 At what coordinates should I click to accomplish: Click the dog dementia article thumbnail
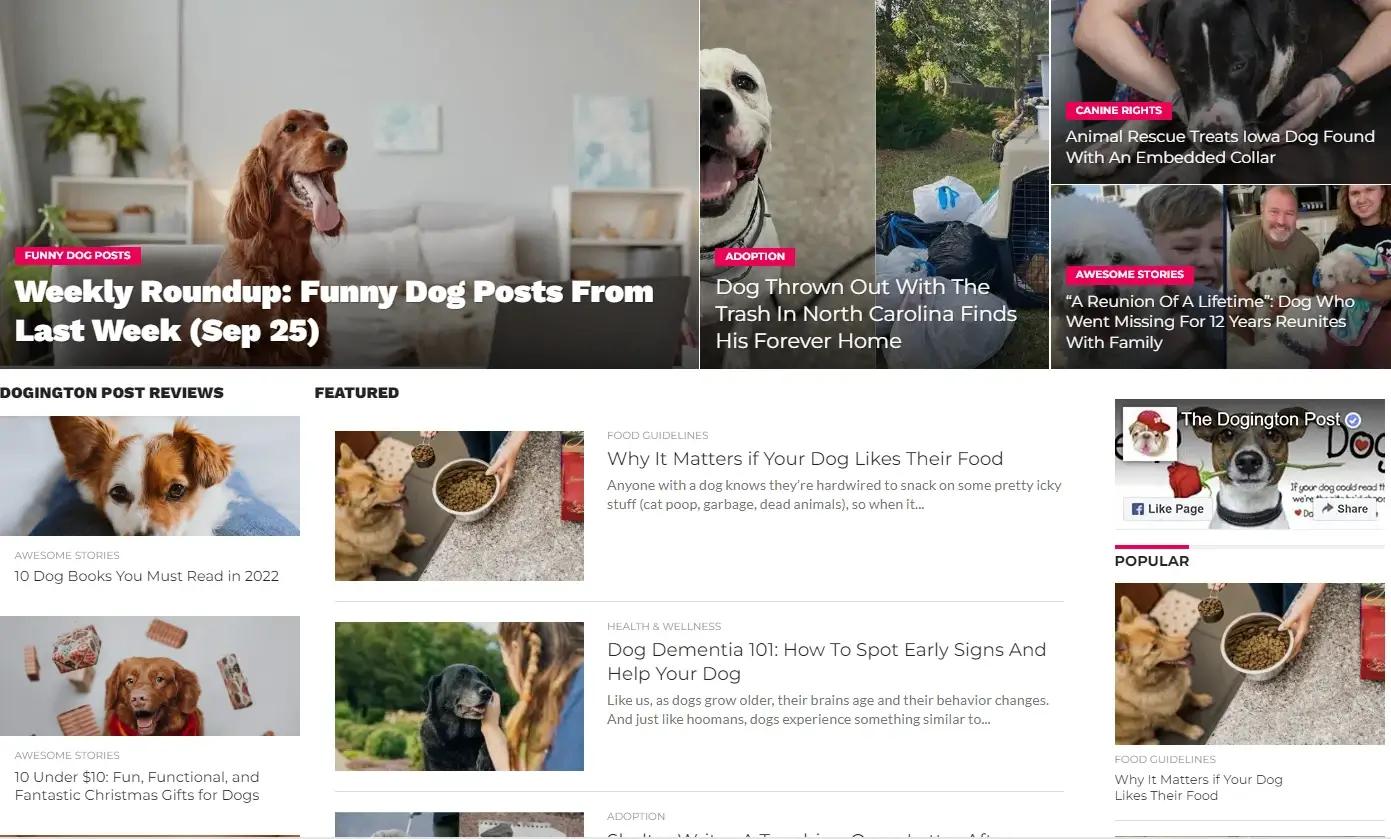point(459,696)
